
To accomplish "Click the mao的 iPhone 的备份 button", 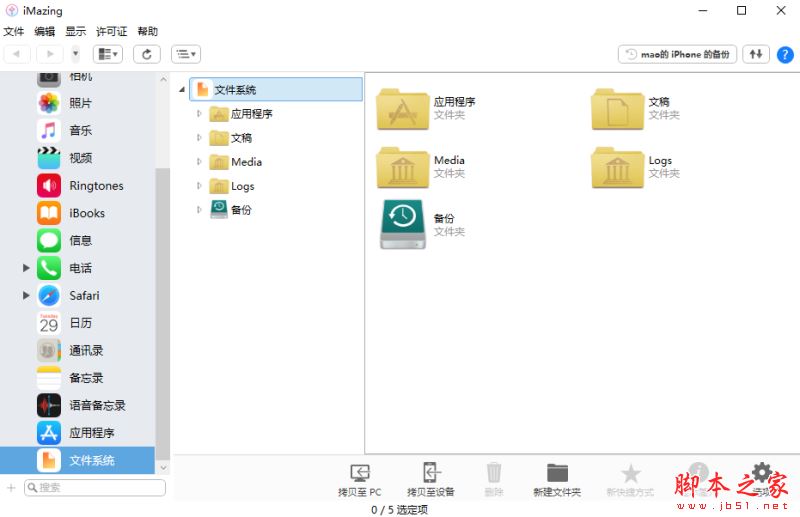I will pos(678,54).
